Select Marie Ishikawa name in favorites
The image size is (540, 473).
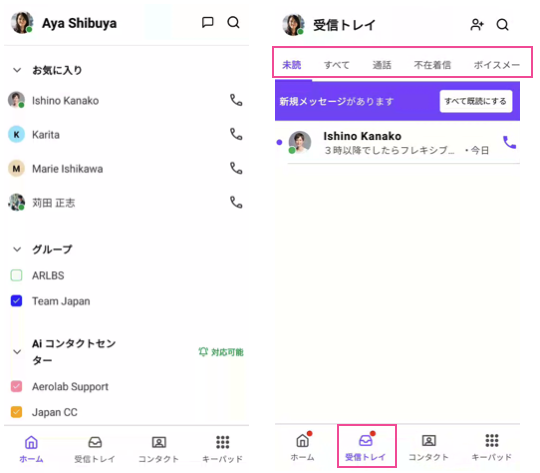(x=68, y=168)
